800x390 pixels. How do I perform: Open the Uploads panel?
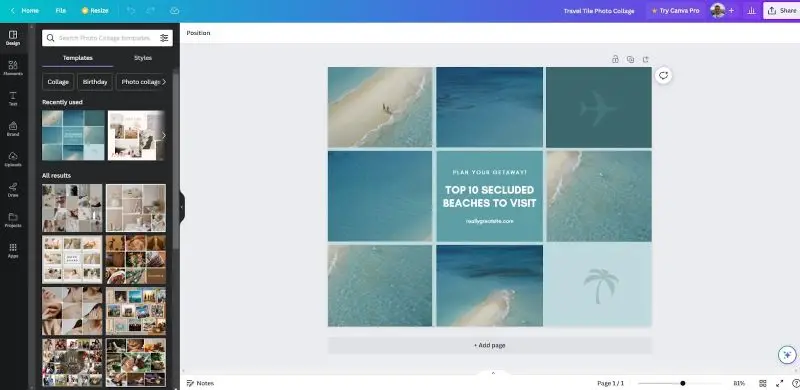tap(13, 159)
